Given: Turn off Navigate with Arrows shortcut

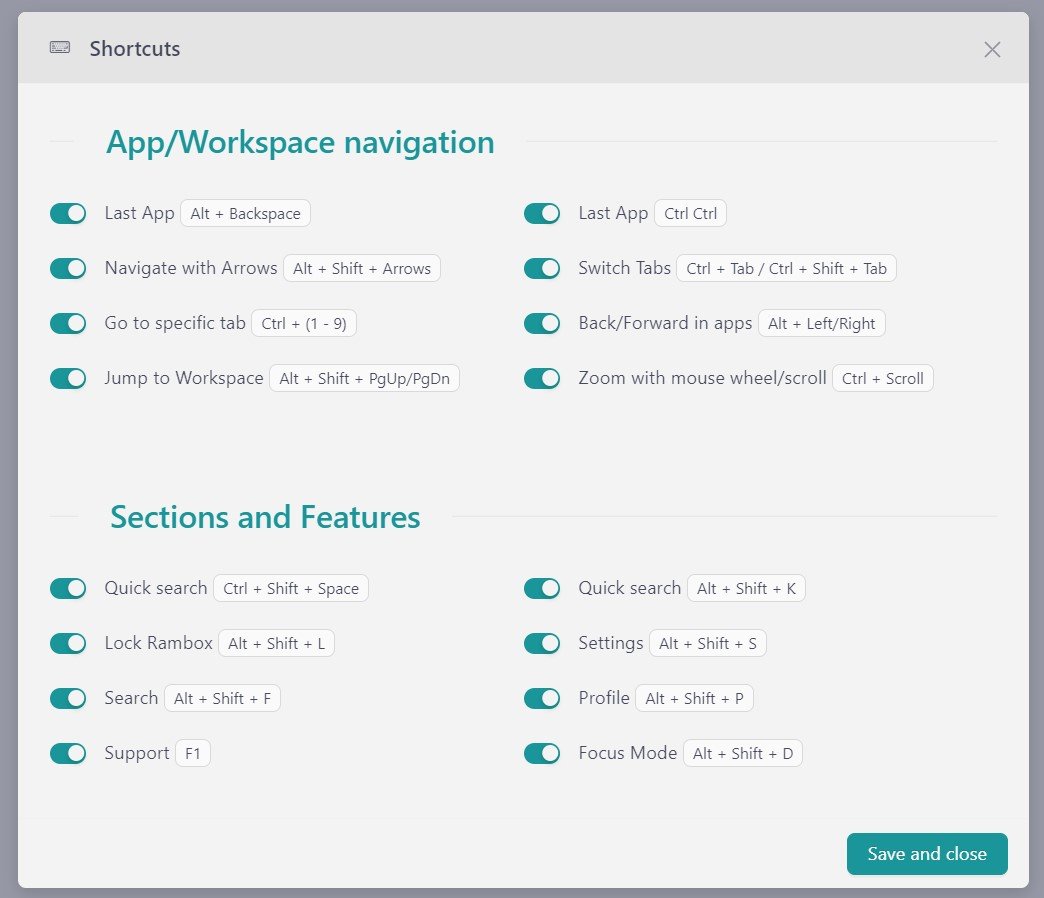Looking at the screenshot, I should click(x=68, y=268).
